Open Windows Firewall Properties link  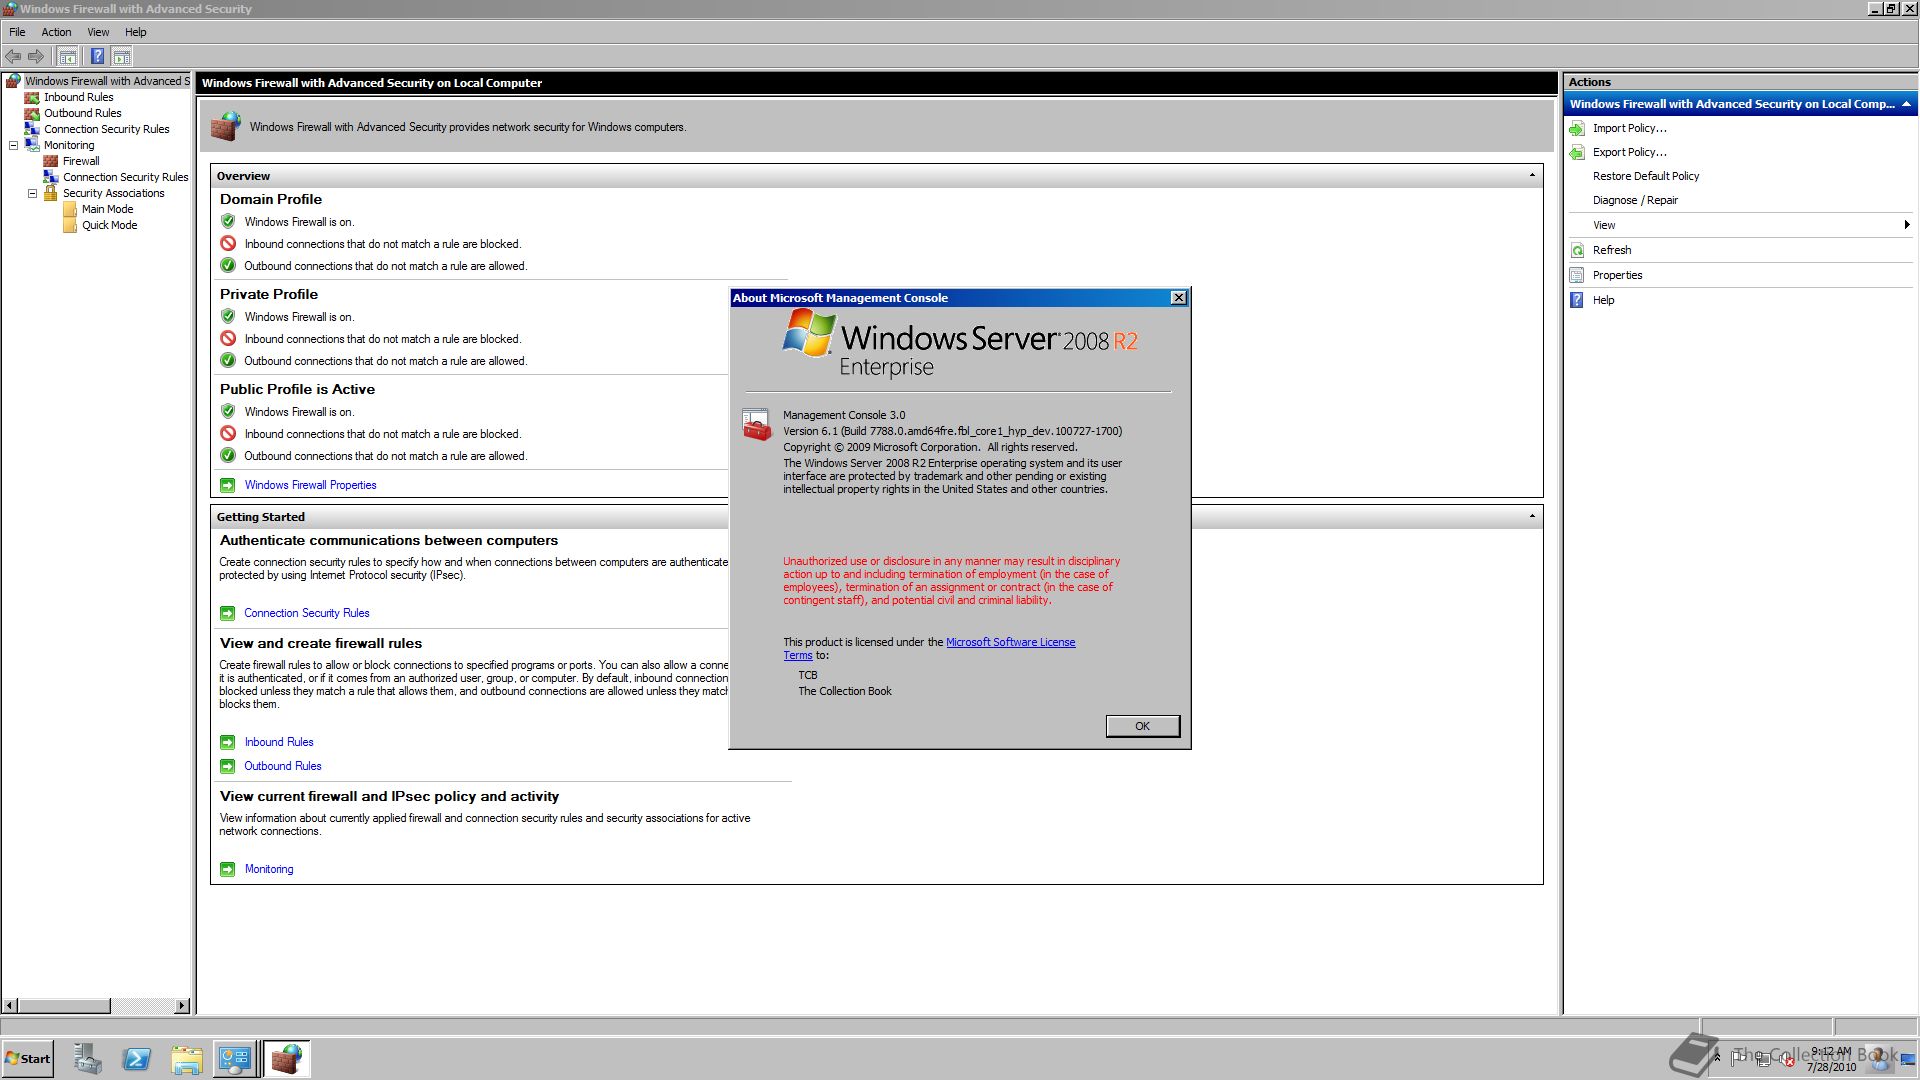[310, 485]
